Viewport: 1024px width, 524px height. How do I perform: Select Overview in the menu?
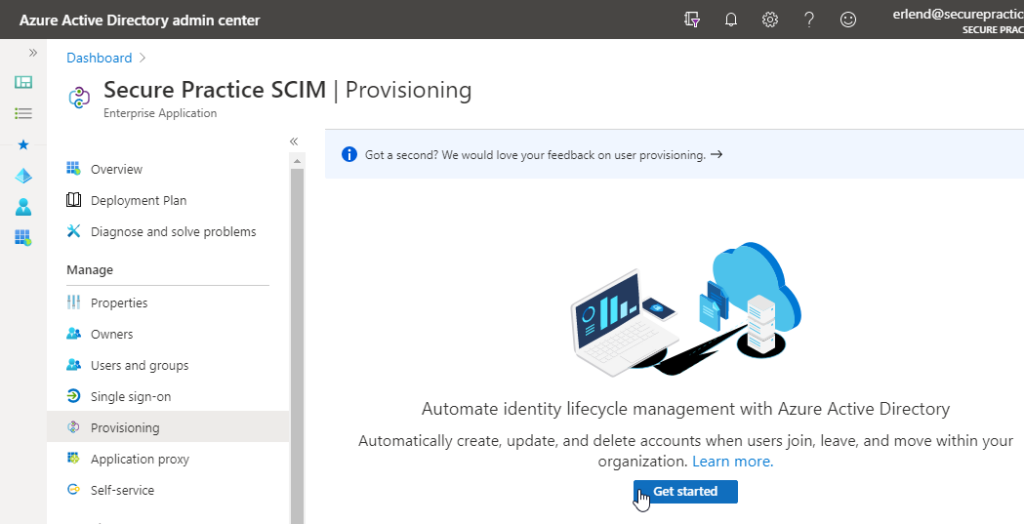pyautogui.click(x=116, y=169)
